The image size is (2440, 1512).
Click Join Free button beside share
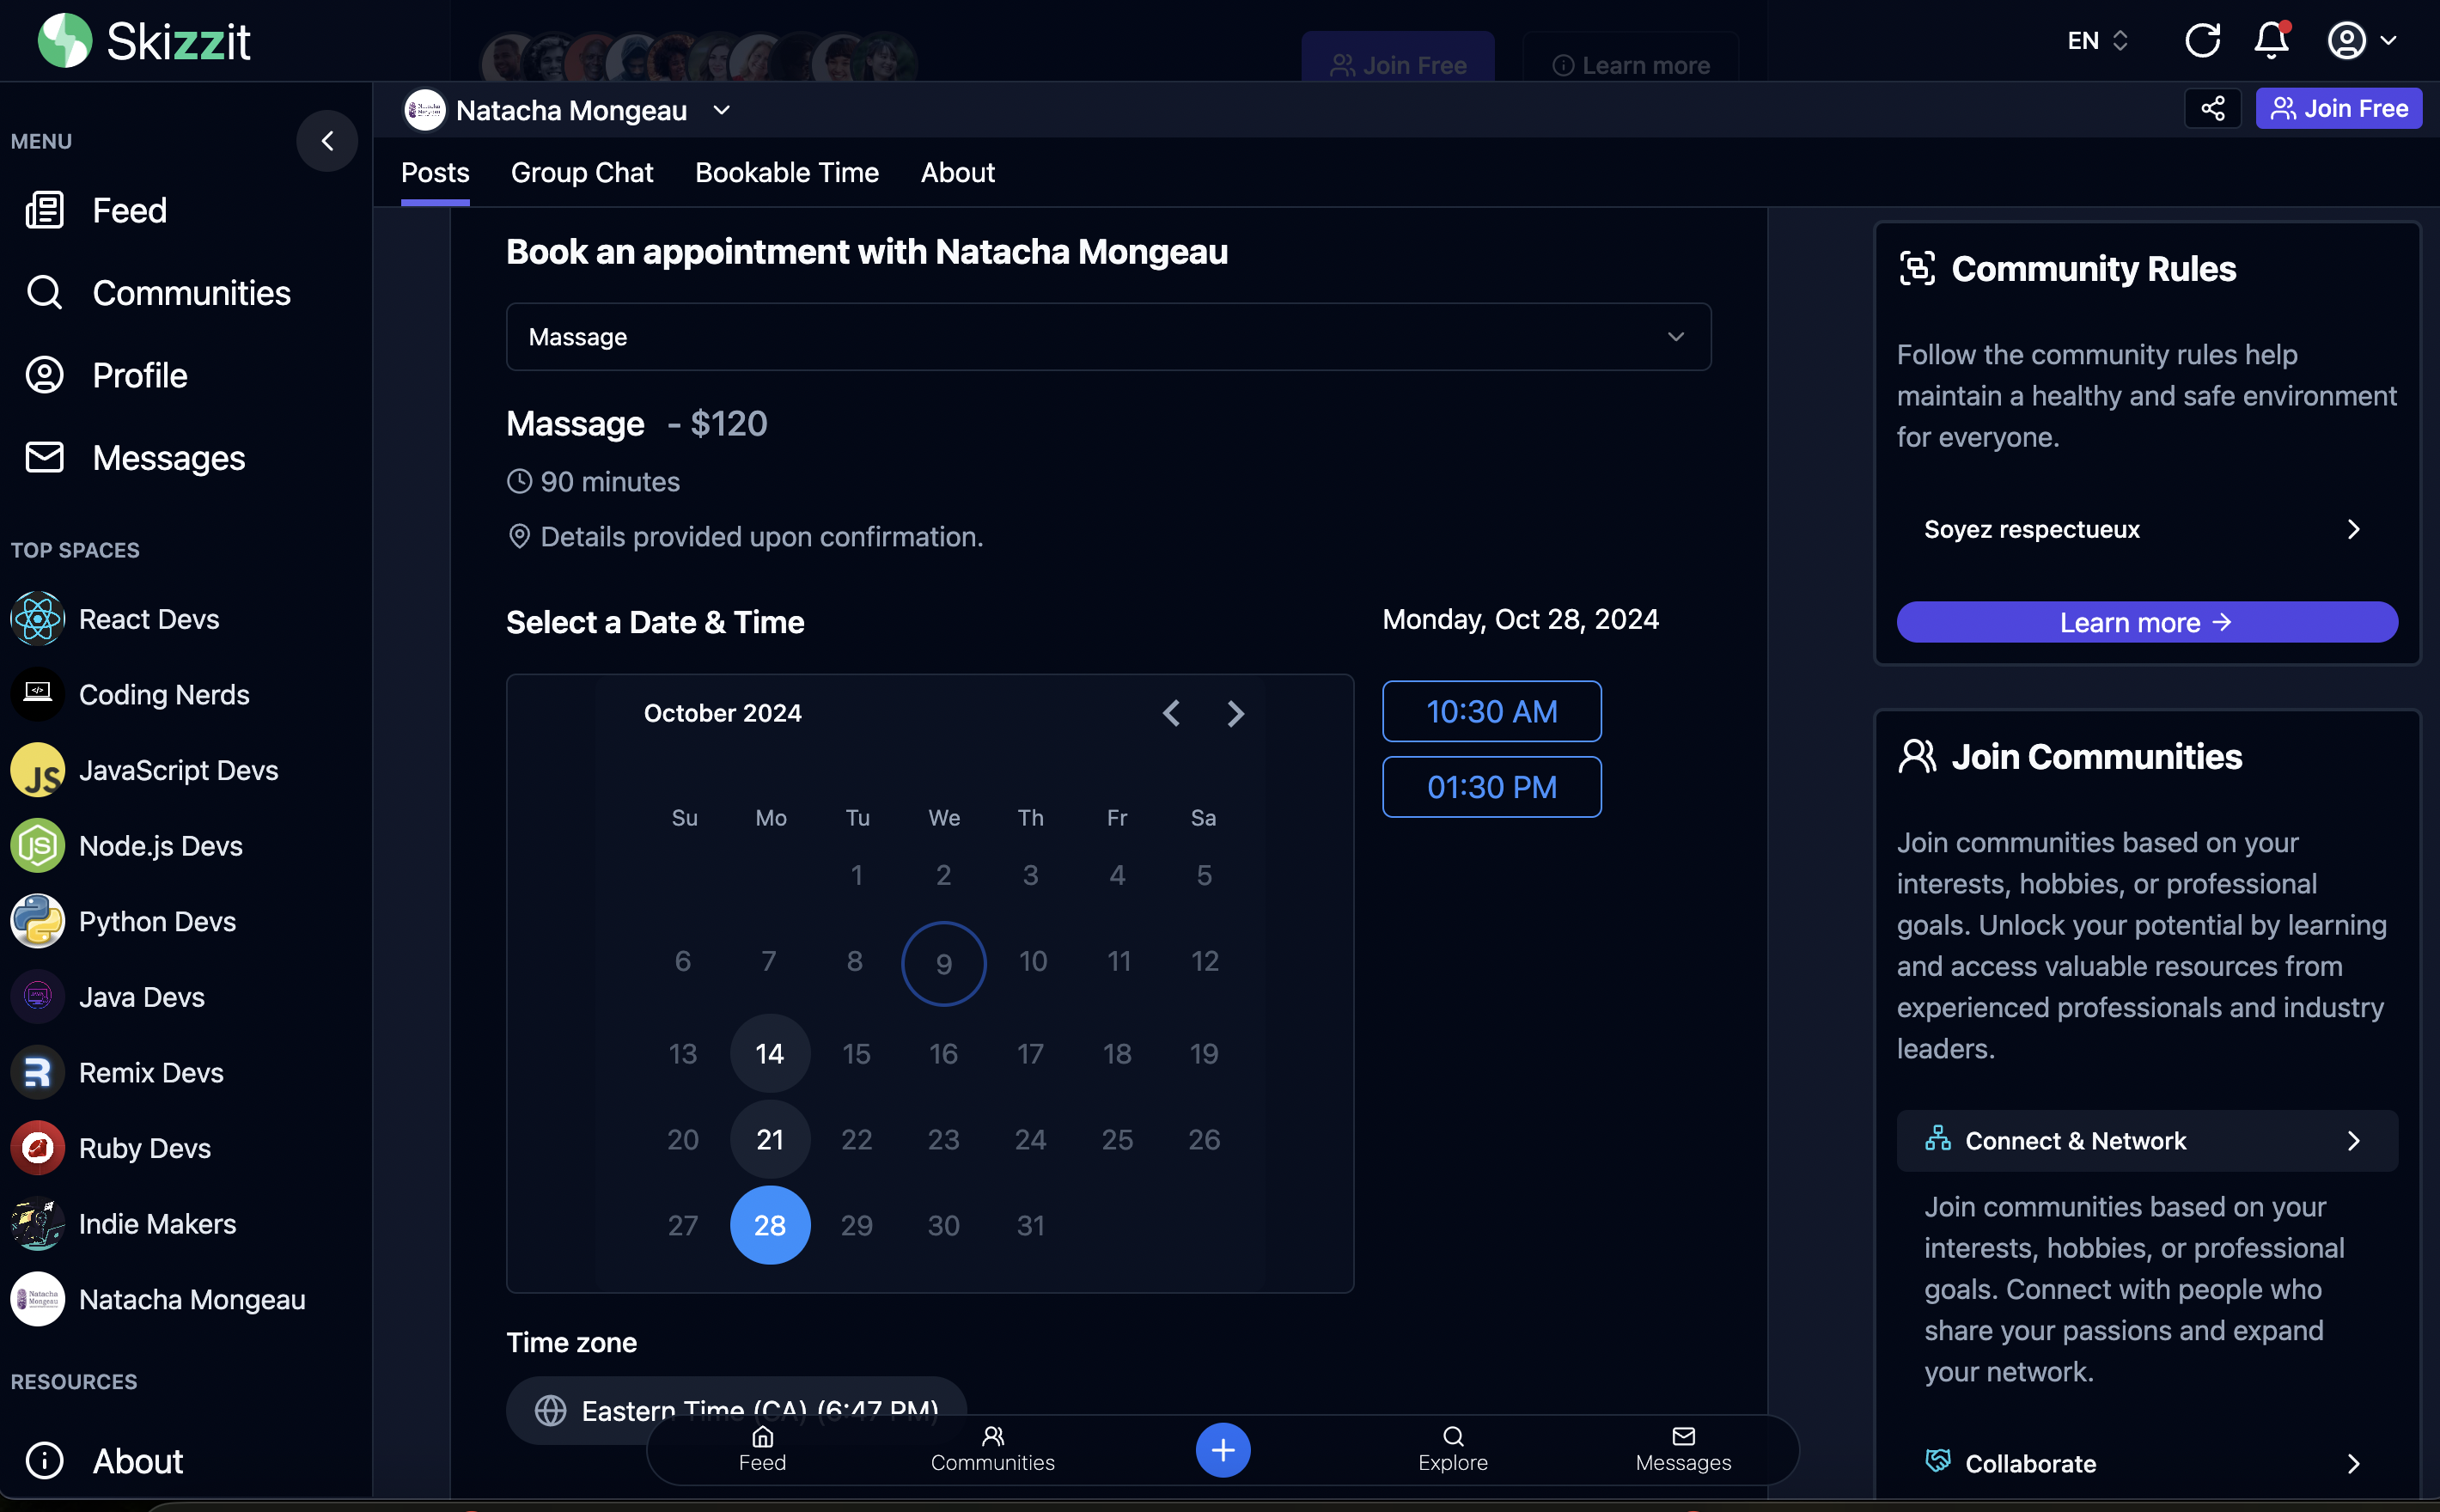point(2338,108)
